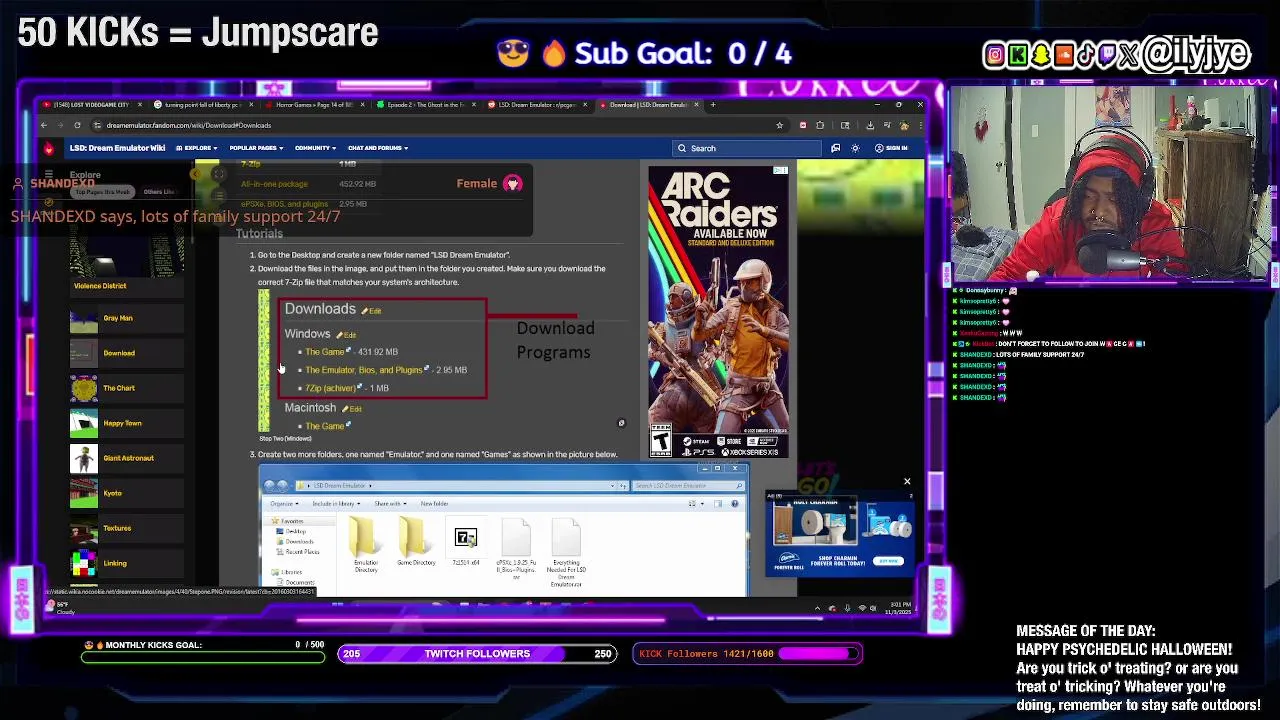Image resolution: width=1280 pixels, height=720 pixels.
Task: Open the browser three-dot menu
Action: pyautogui.click(x=919, y=125)
